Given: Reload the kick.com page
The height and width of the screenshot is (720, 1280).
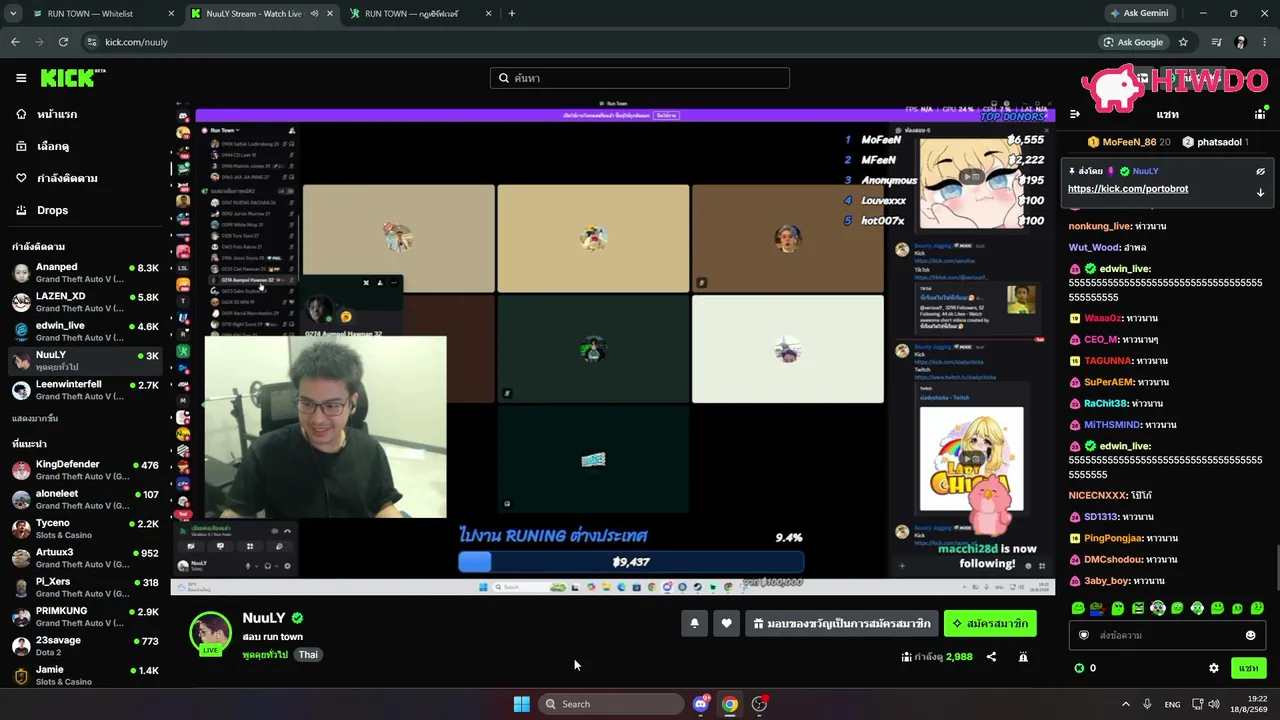Looking at the screenshot, I should point(63,42).
